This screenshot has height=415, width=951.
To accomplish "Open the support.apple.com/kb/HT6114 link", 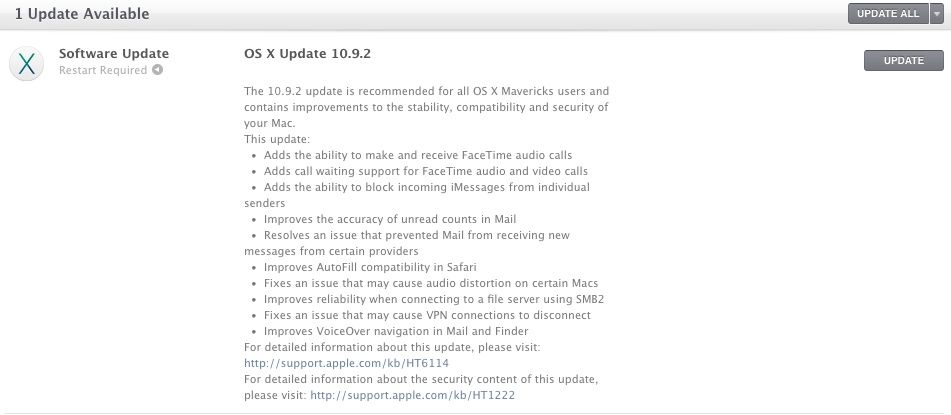I will (x=346, y=363).
